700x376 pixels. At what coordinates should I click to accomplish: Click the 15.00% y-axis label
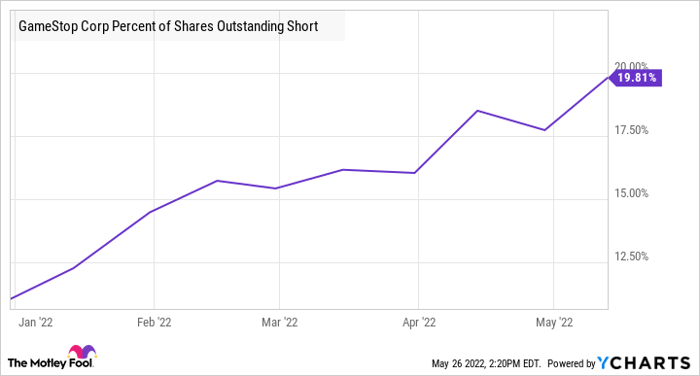[x=631, y=193]
